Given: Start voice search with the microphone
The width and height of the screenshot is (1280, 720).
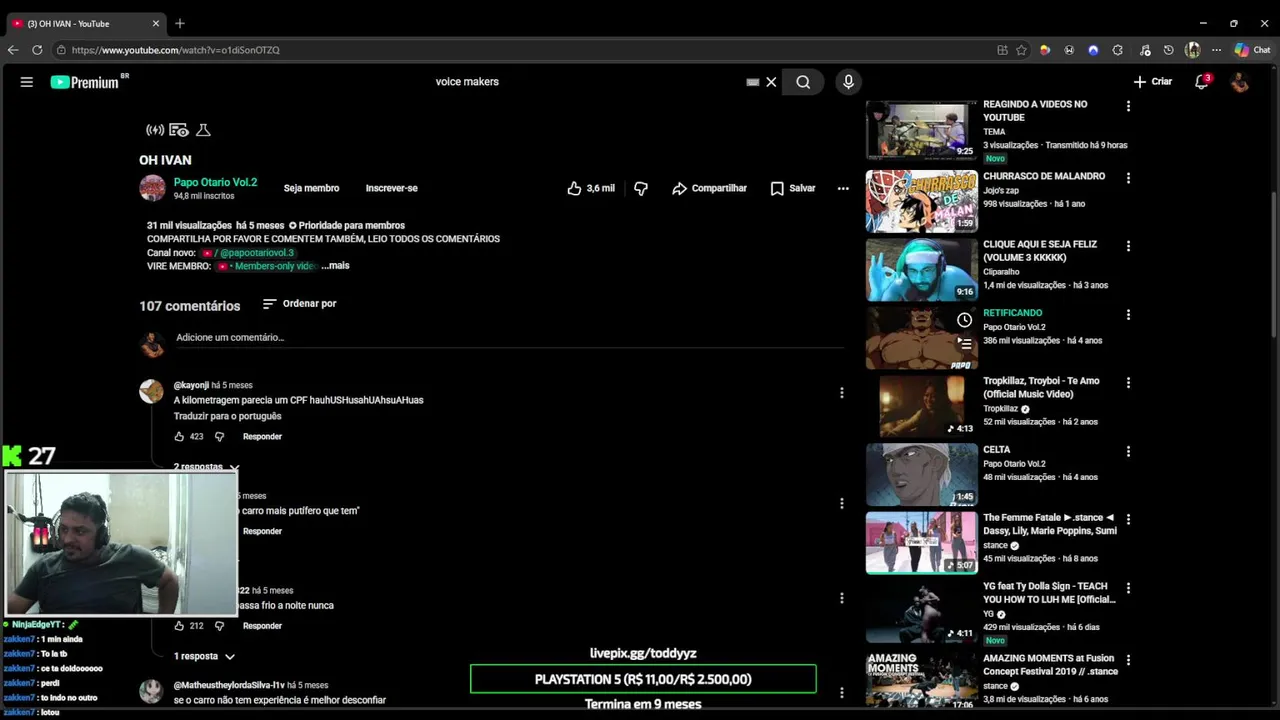Looking at the screenshot, I should (x=848, y=82).
